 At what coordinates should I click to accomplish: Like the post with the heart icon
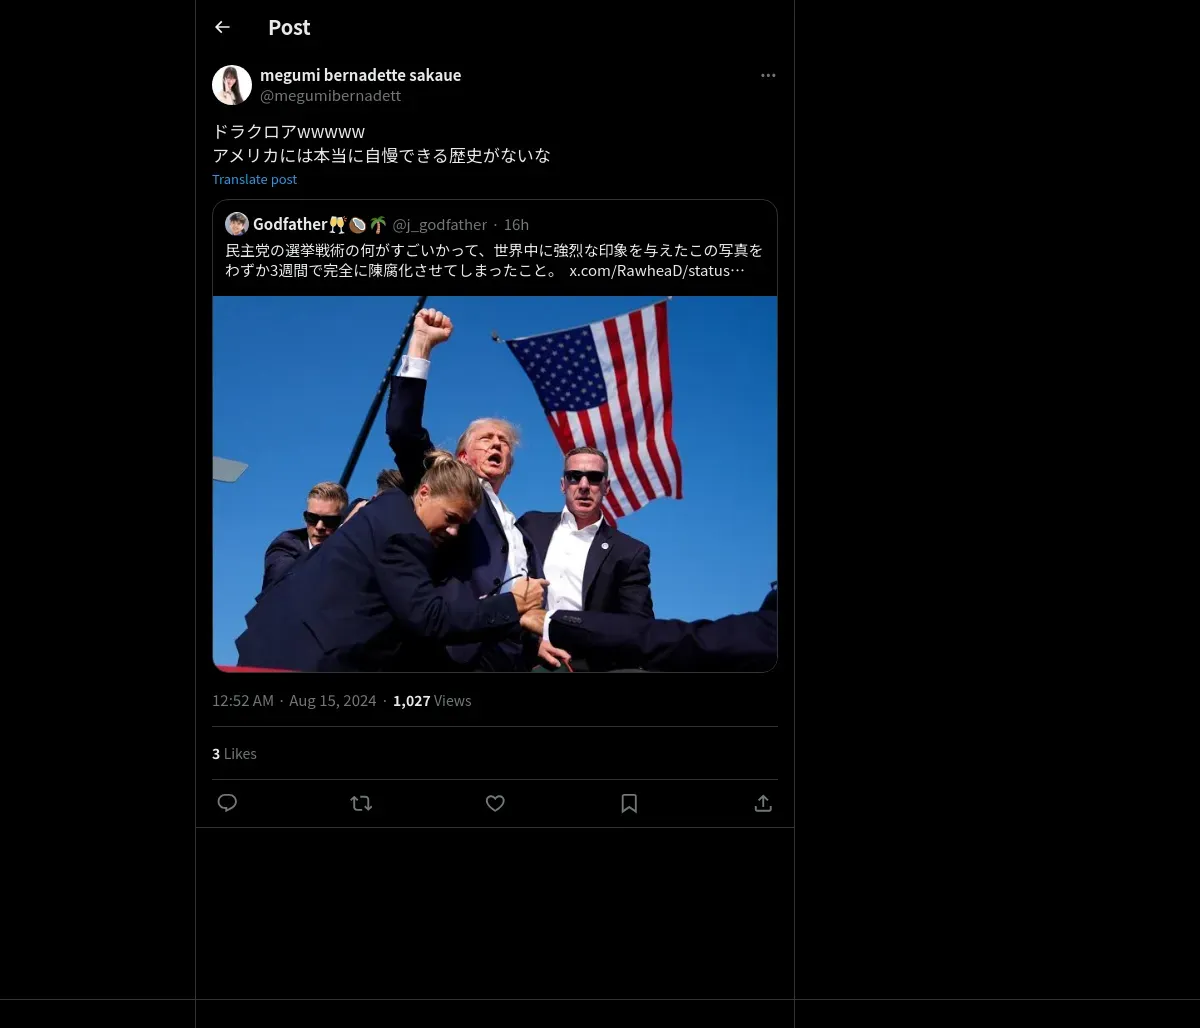pos(495,803)
